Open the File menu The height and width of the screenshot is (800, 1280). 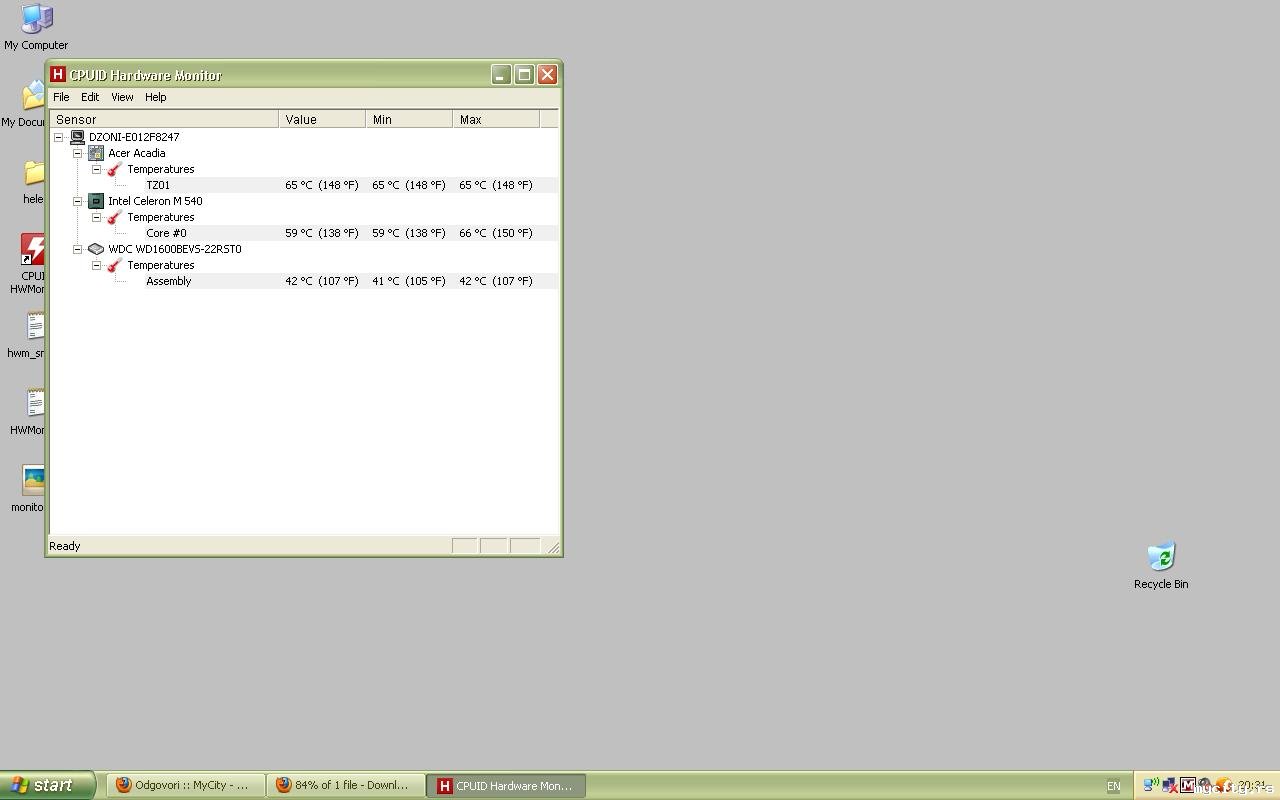61,97
